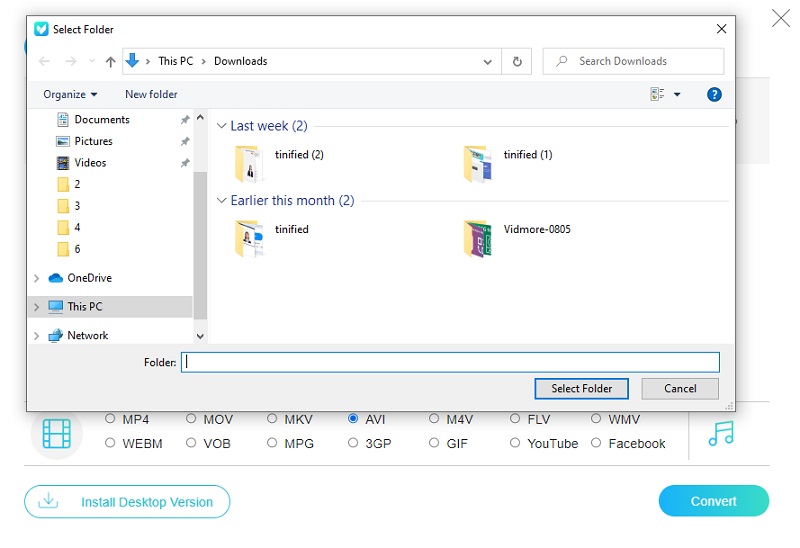Click the Folder name text field

click(x=450, y=362)
